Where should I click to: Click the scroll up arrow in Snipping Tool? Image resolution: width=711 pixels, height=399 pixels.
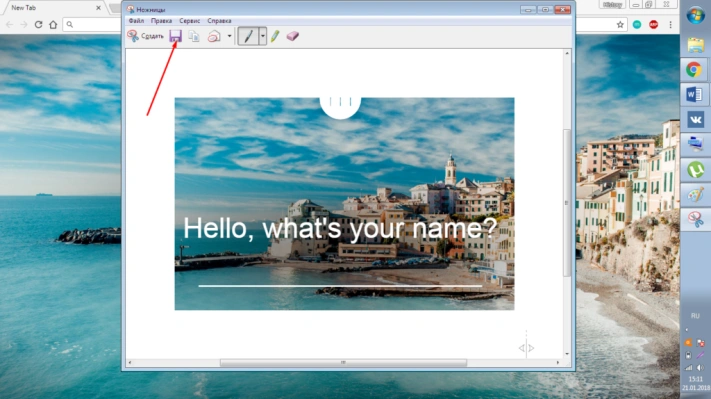pyautogui.click(x=567, y=53)
